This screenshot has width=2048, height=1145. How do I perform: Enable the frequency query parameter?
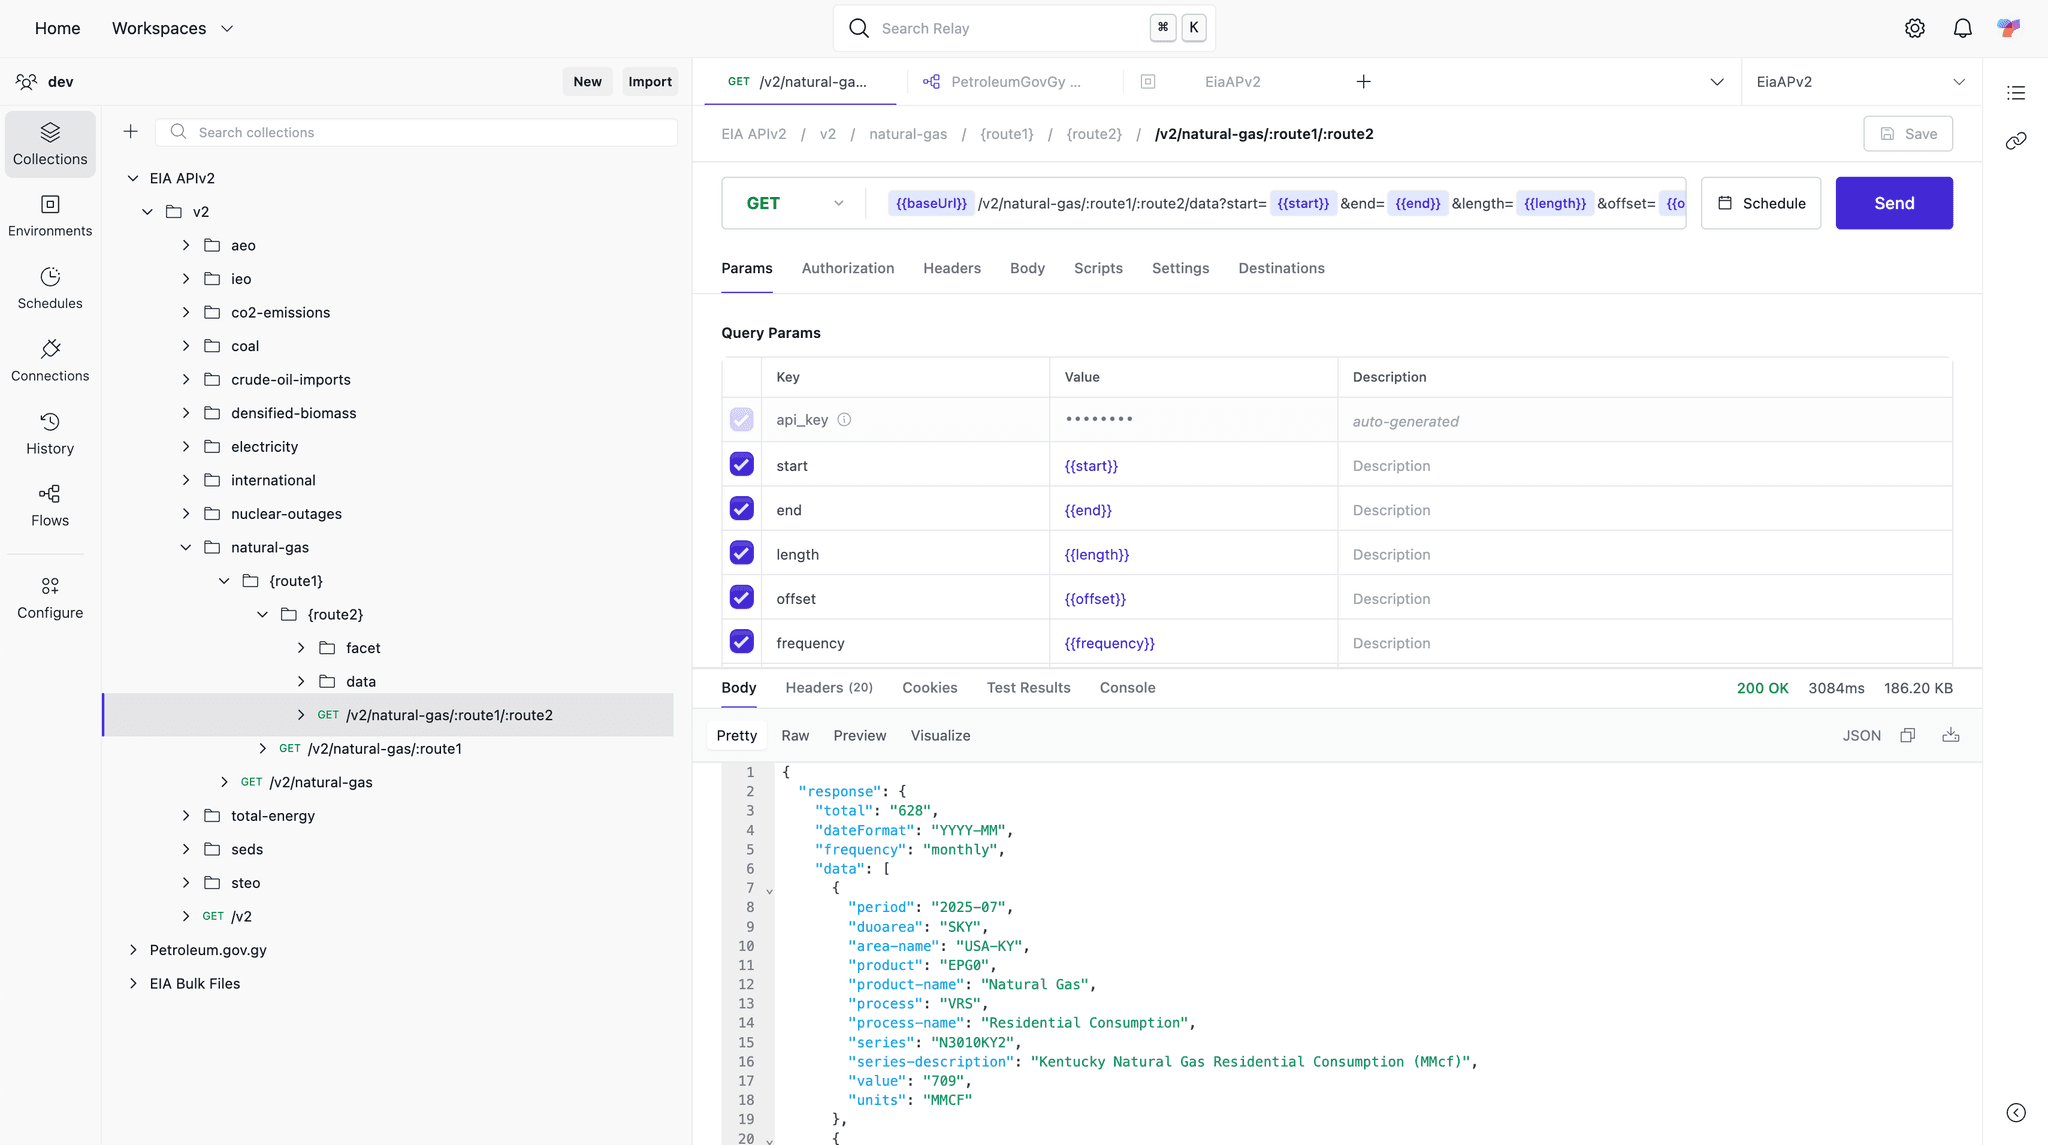click(741, 641)
